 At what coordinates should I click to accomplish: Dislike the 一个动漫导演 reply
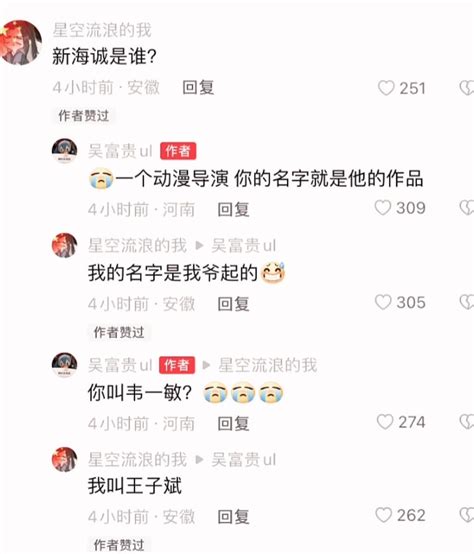[467, 208]
